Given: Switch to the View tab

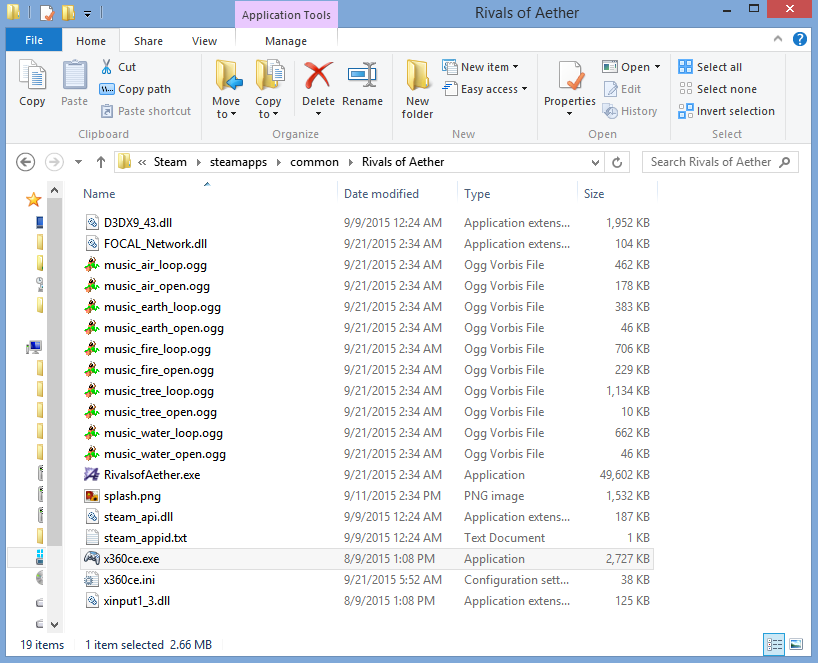Looking at the screenshot, I should (x=204, y=41).
